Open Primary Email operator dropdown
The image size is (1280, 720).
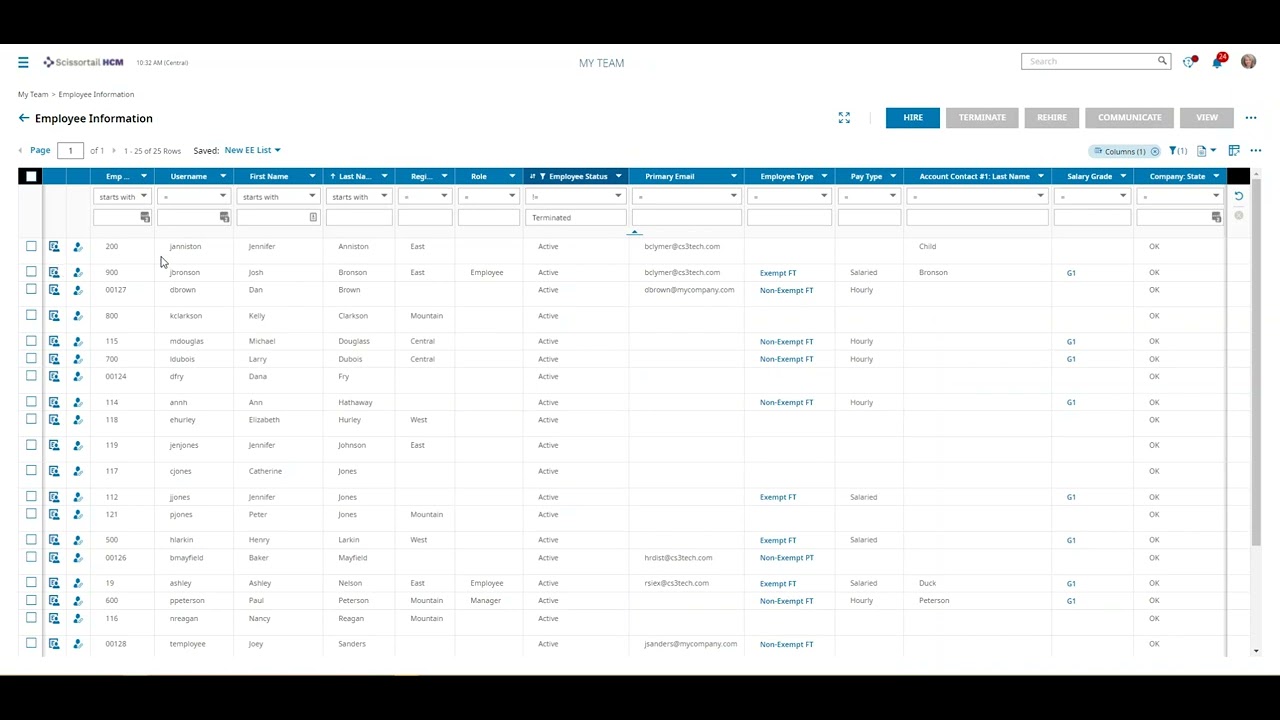(x=686, y=196)
